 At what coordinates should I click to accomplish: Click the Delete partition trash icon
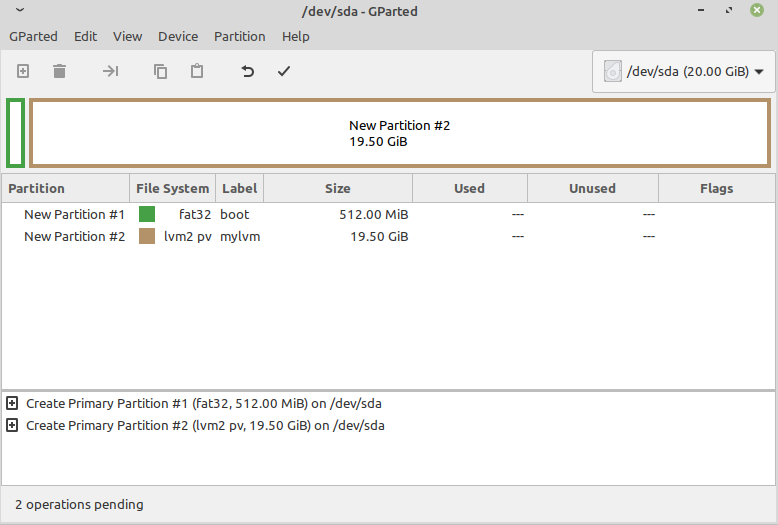click(x=60, y=71)
